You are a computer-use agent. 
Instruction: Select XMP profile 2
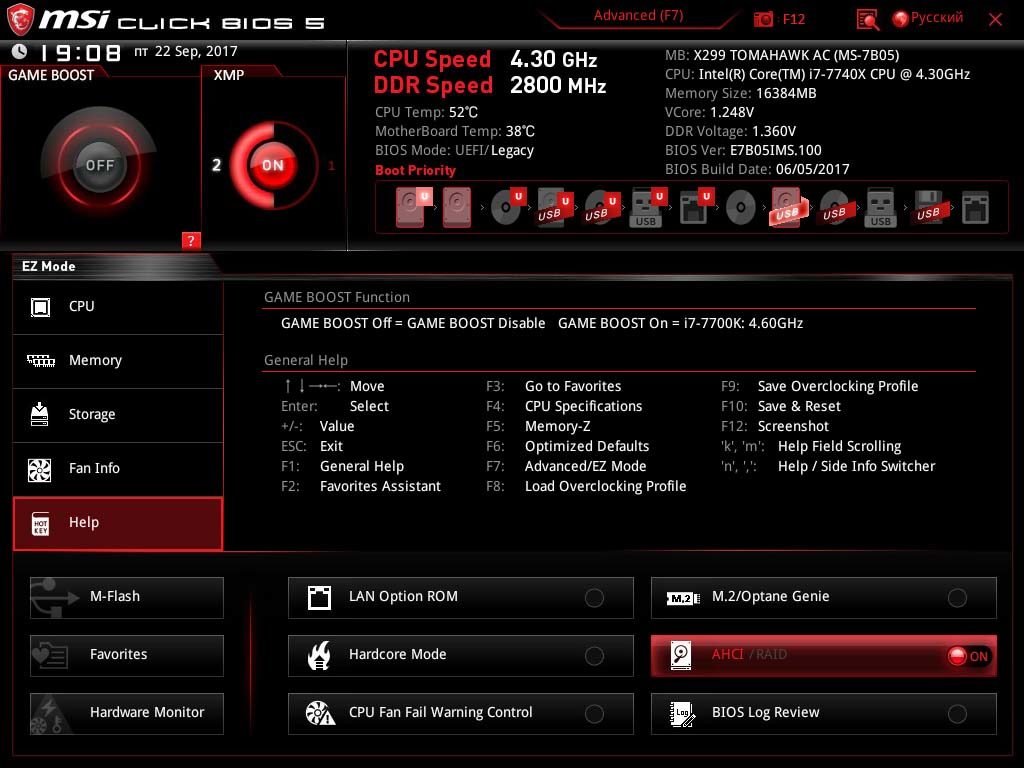pos(216,165)
